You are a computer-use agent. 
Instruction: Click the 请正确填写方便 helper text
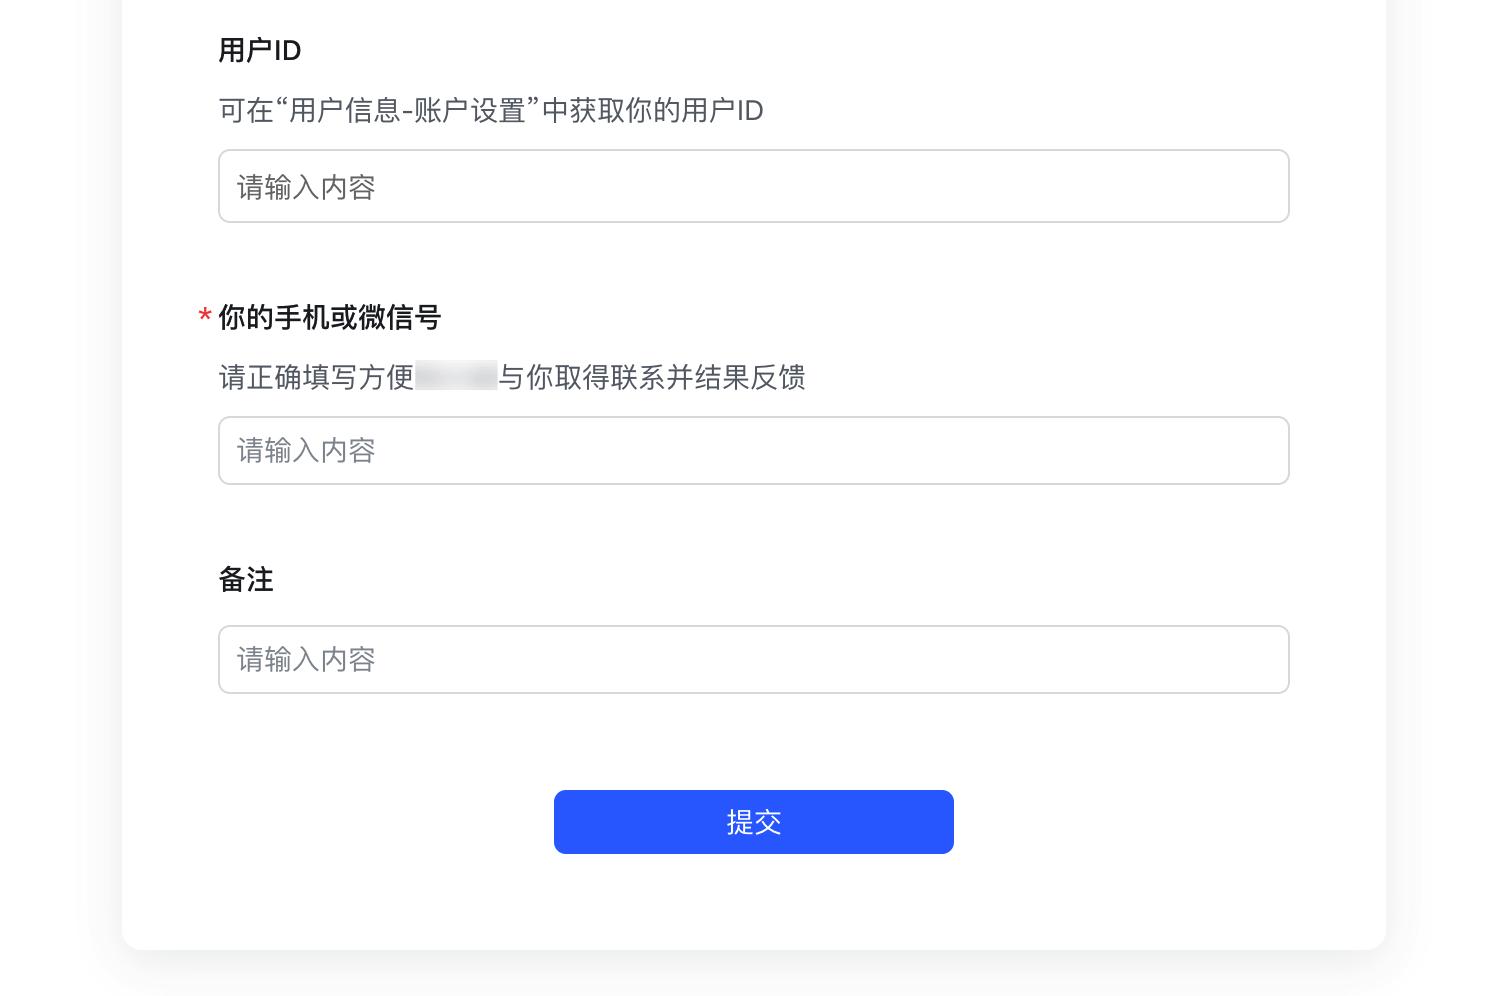point(316,377)
